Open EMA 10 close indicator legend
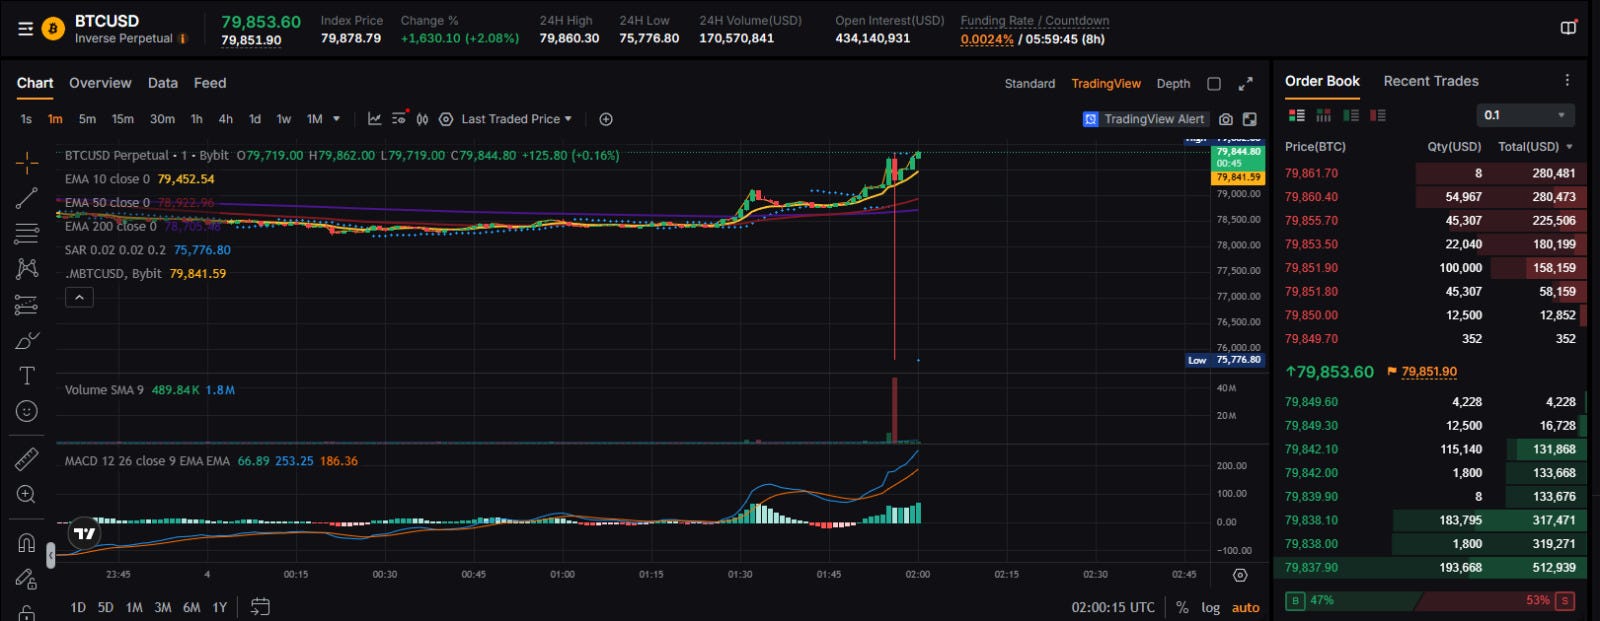This screenshot has width=1600, height=621. point(139,179)
